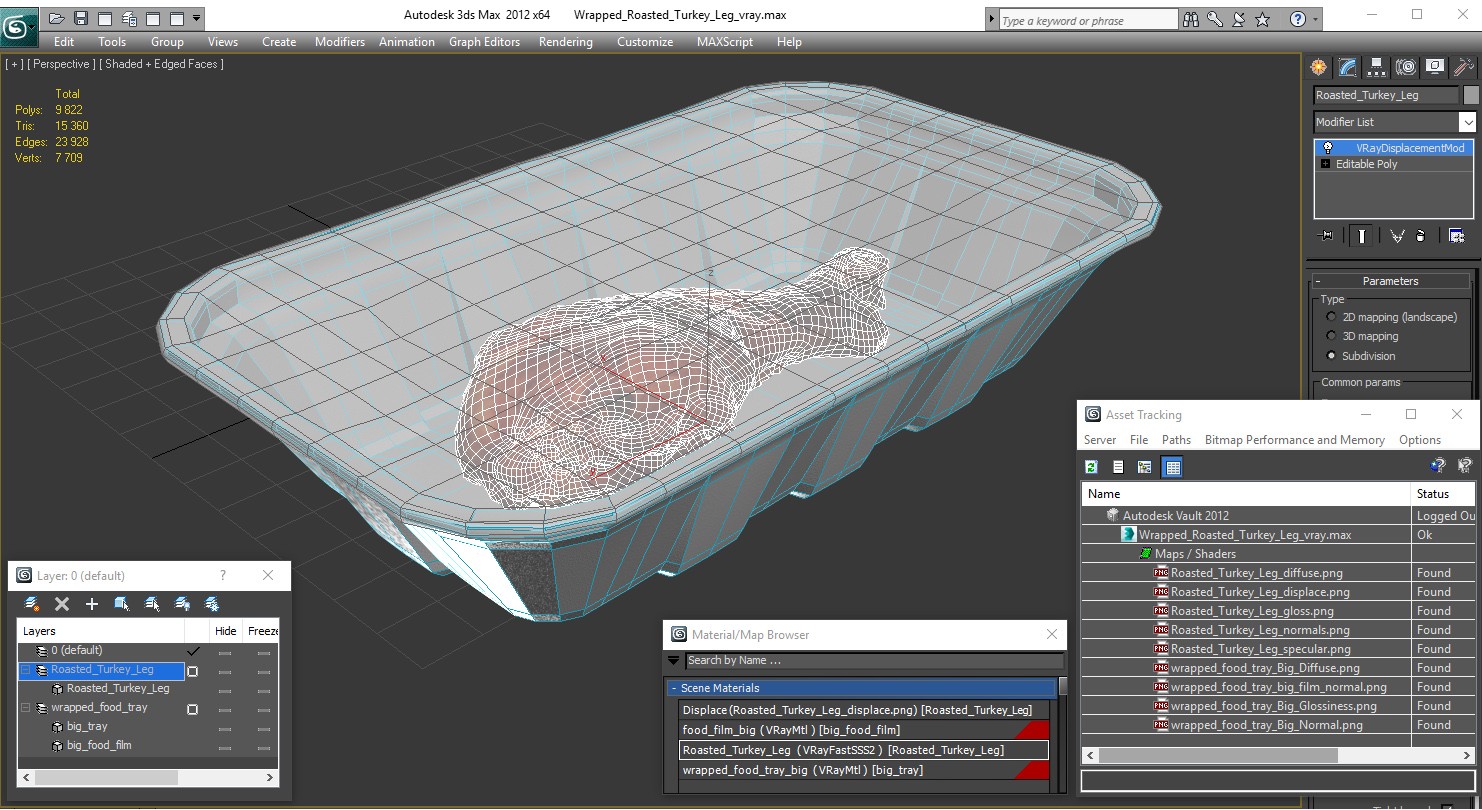Screen dimensions: 1482x810
Task: Click the Pin Stack icon
Action: [x=1327, y=236]
